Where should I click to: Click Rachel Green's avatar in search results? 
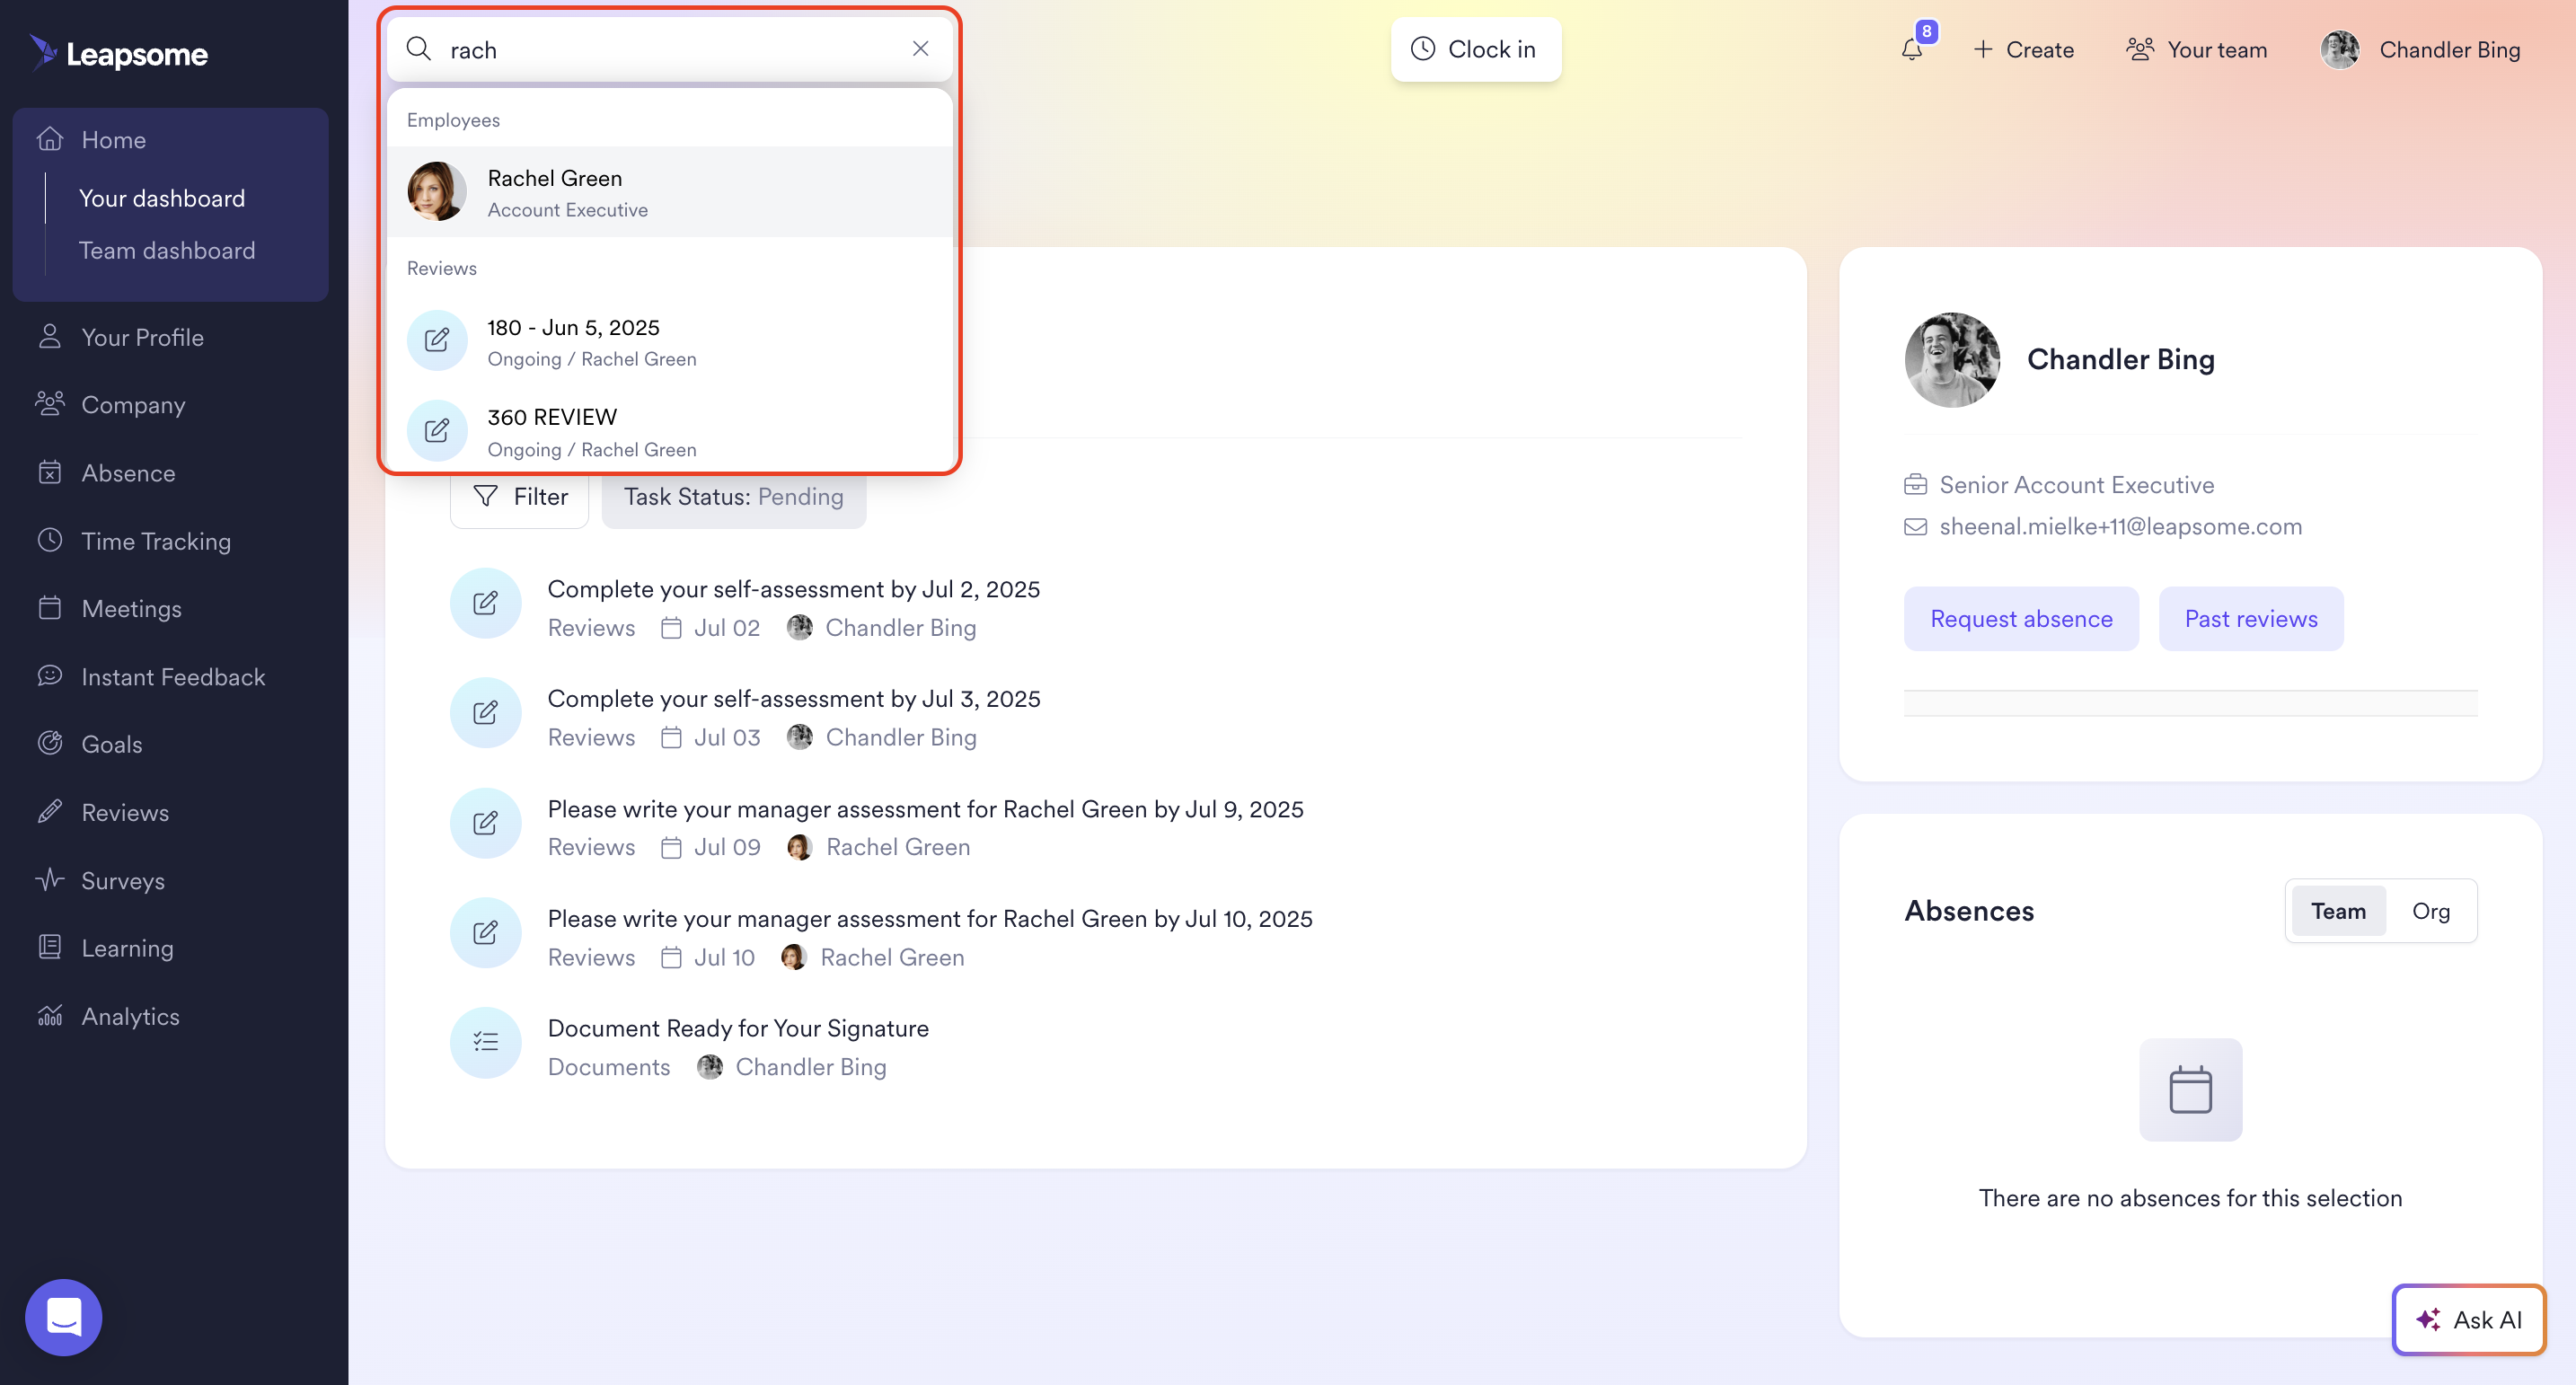click(x=437, y=192)
